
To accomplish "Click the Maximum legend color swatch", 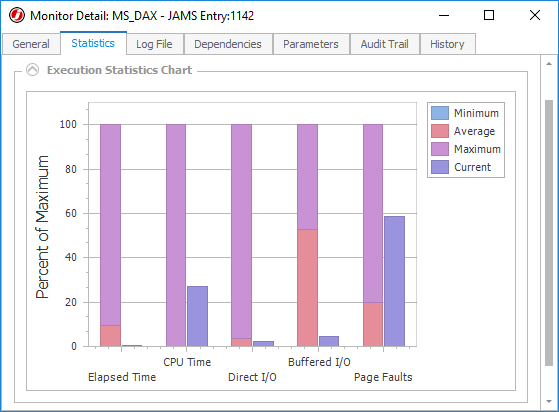I will coord(440,149).
